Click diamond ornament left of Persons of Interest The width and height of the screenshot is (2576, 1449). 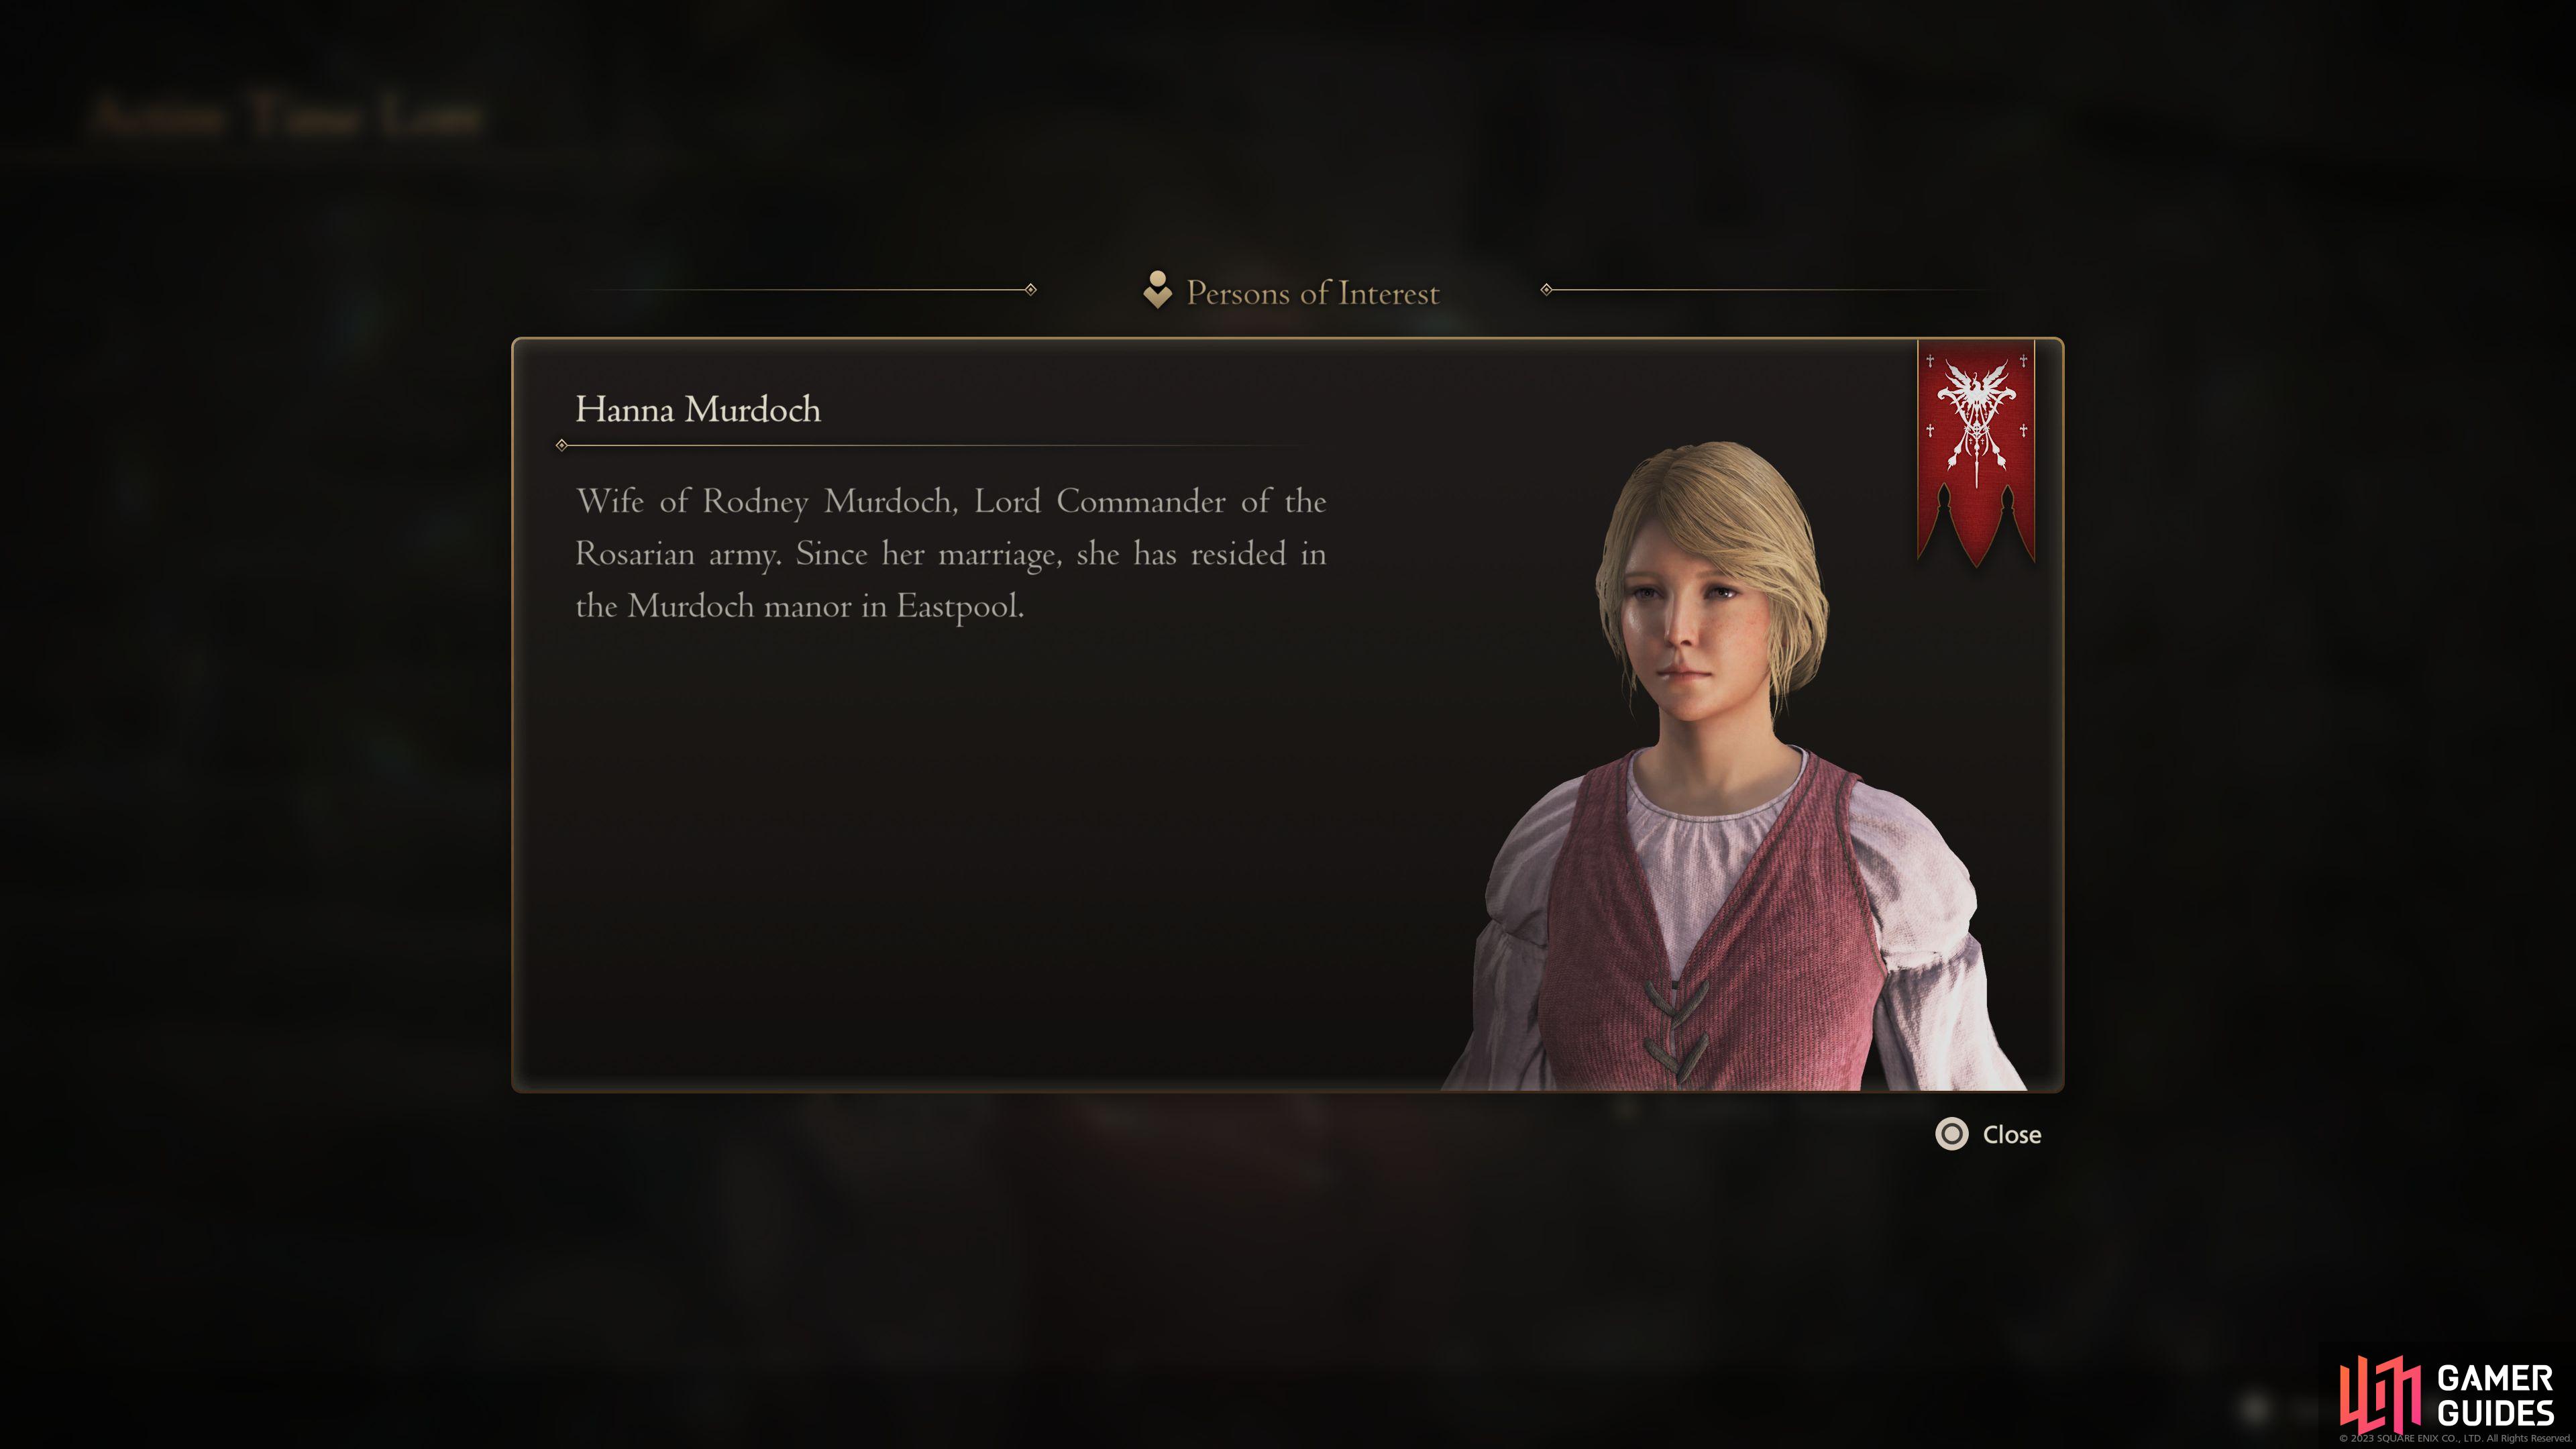pyautogui.click(x=1030, y=290)
